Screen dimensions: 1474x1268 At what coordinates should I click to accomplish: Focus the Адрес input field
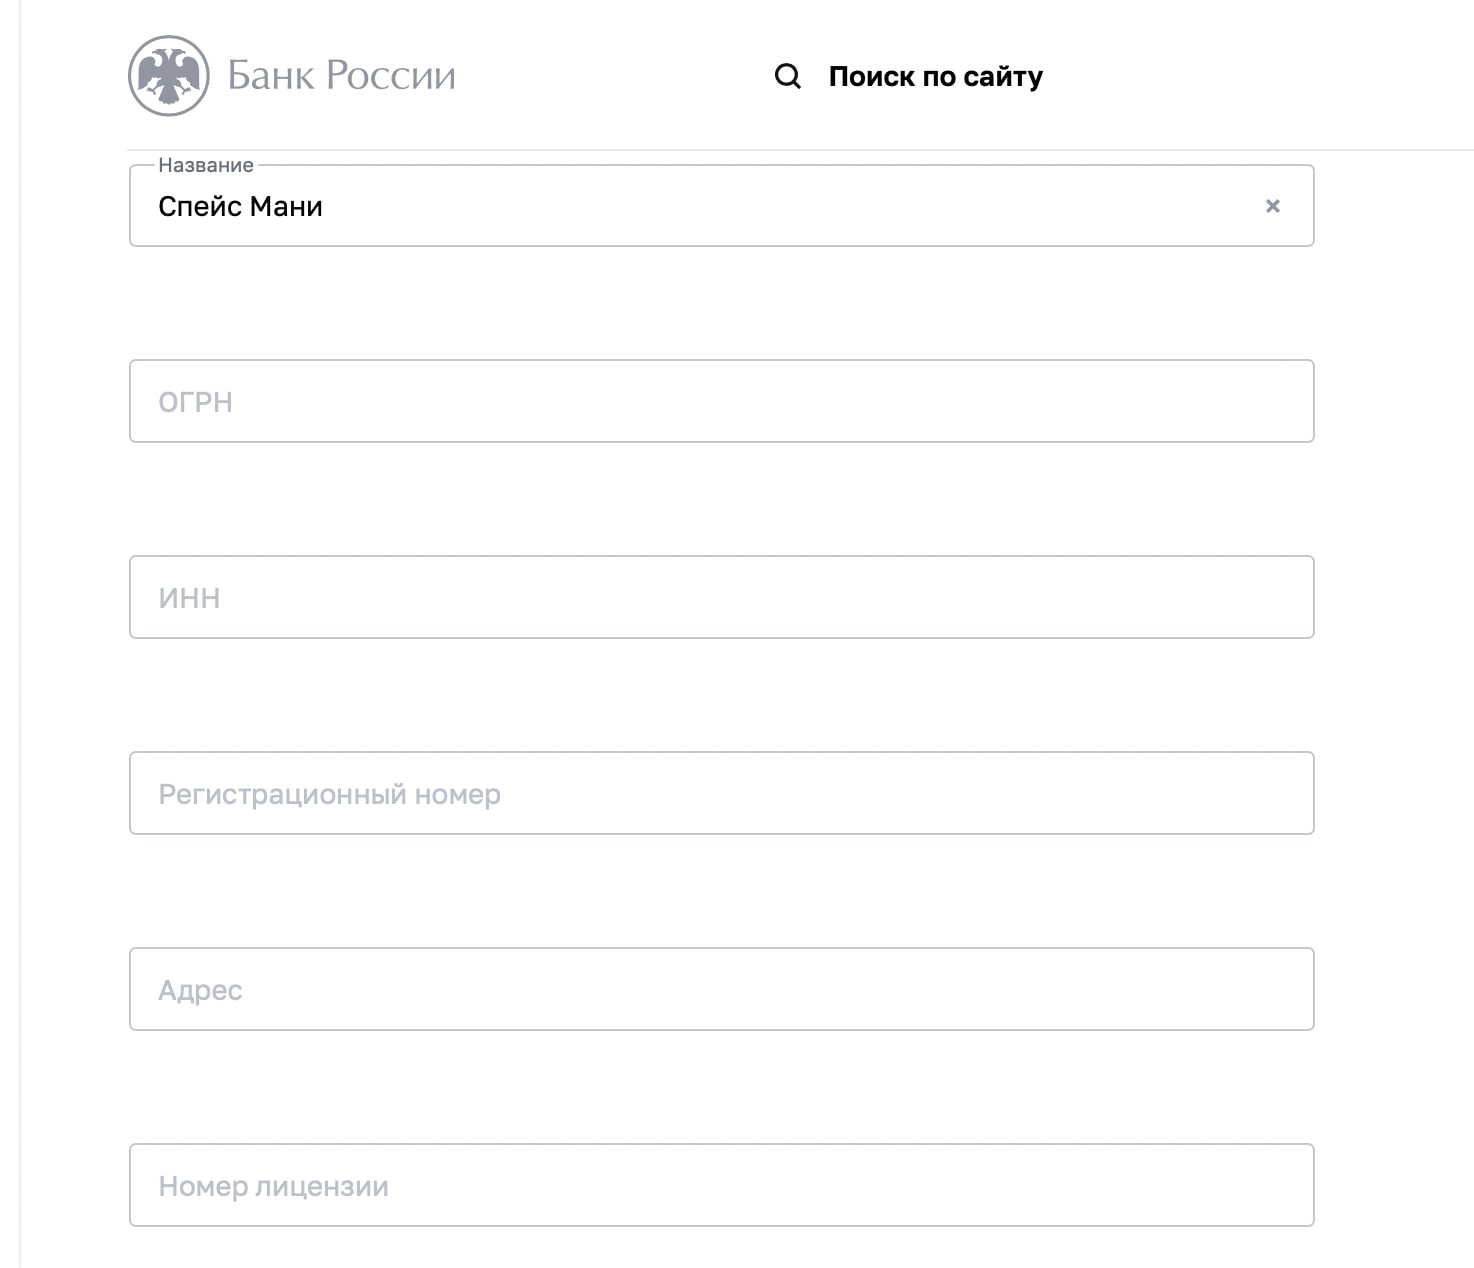pos(722,989)
